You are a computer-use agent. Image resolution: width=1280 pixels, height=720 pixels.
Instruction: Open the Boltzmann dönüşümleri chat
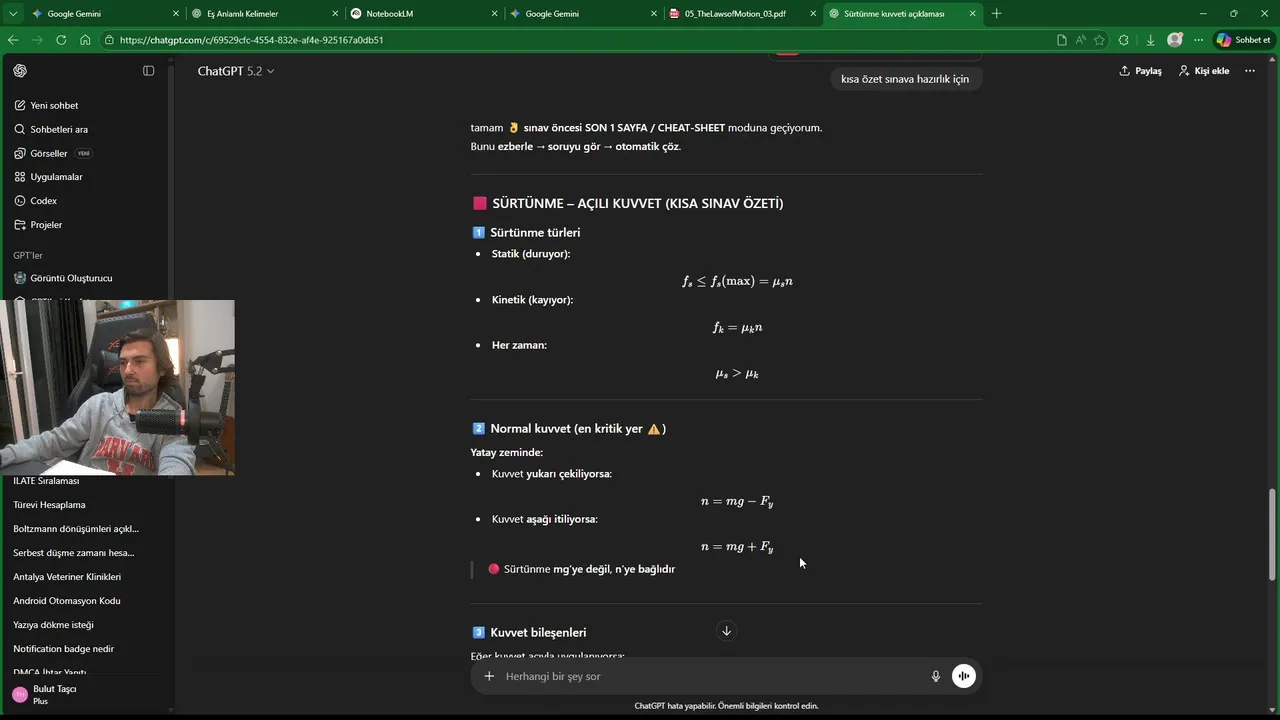pyautogui.click(x=76, y=529)
